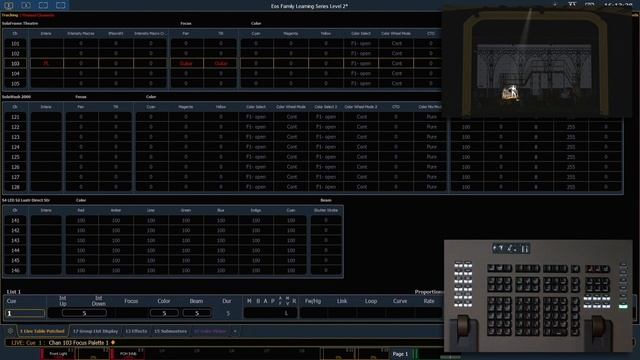Viewport: 640px width, 360px height.
Task: Select the FOH Mvb fader tile
Action: 128,353
